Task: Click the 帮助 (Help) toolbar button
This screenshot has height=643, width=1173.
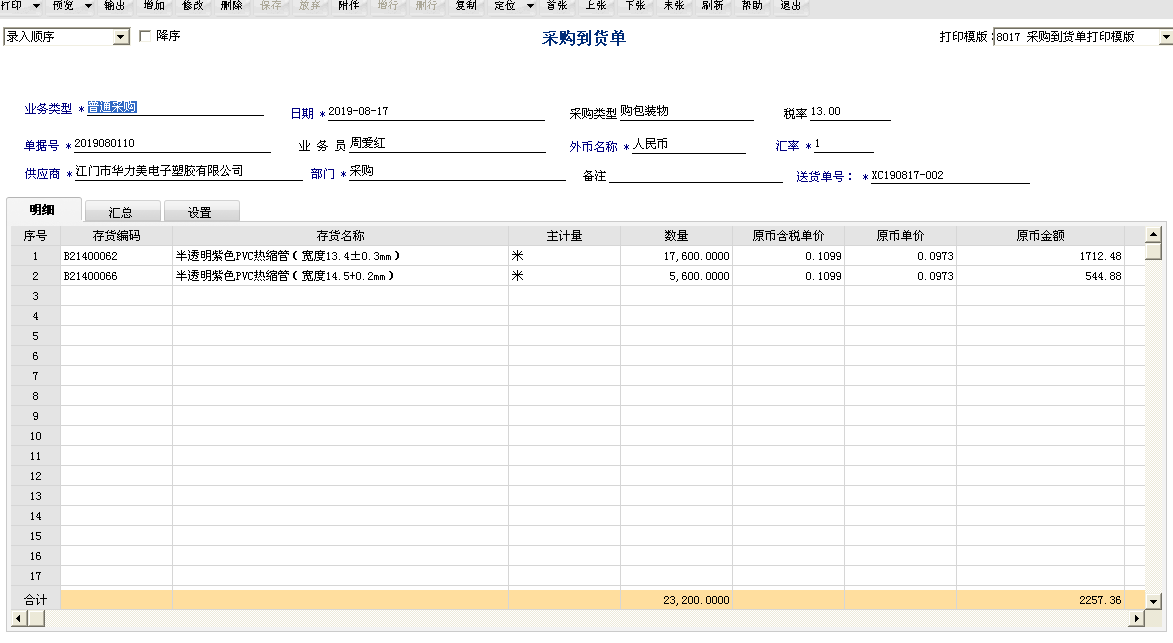Action: coord(752,5)
